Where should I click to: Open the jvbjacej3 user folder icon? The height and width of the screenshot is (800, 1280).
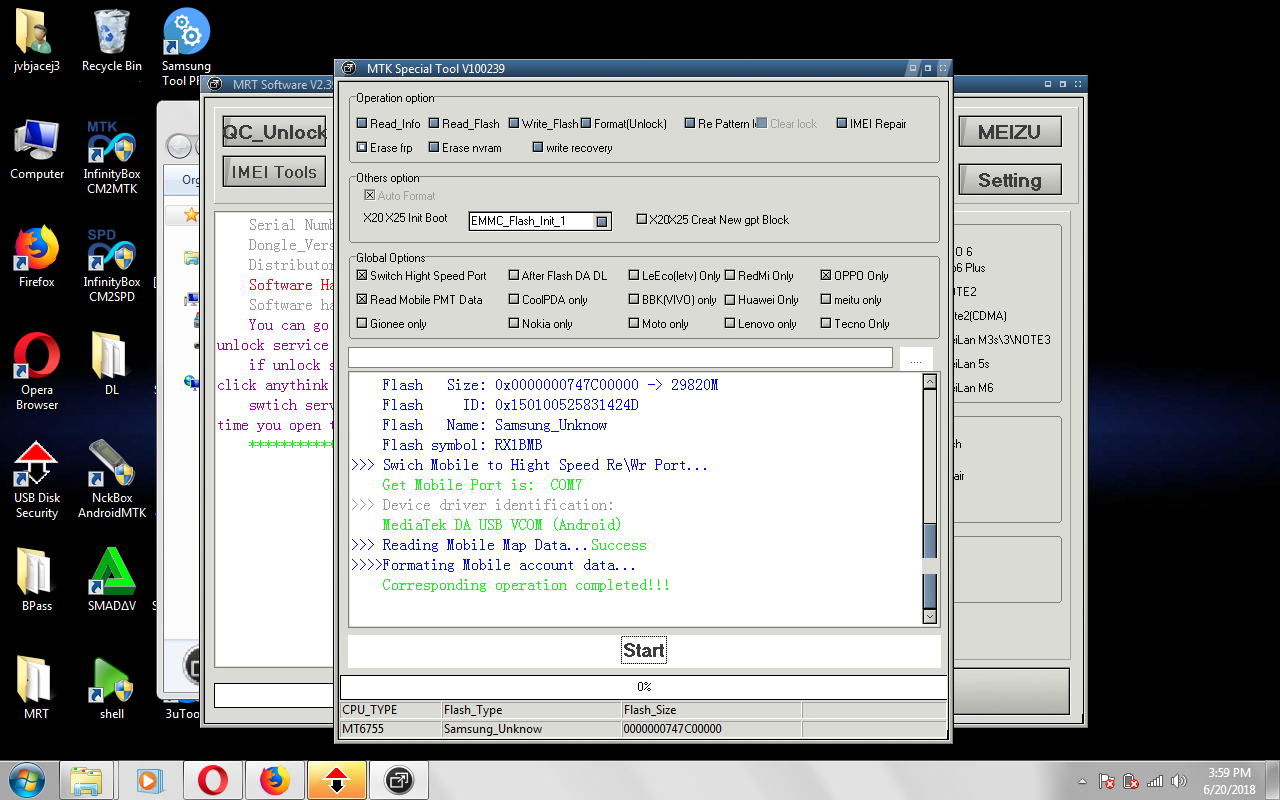coord(37,40)
